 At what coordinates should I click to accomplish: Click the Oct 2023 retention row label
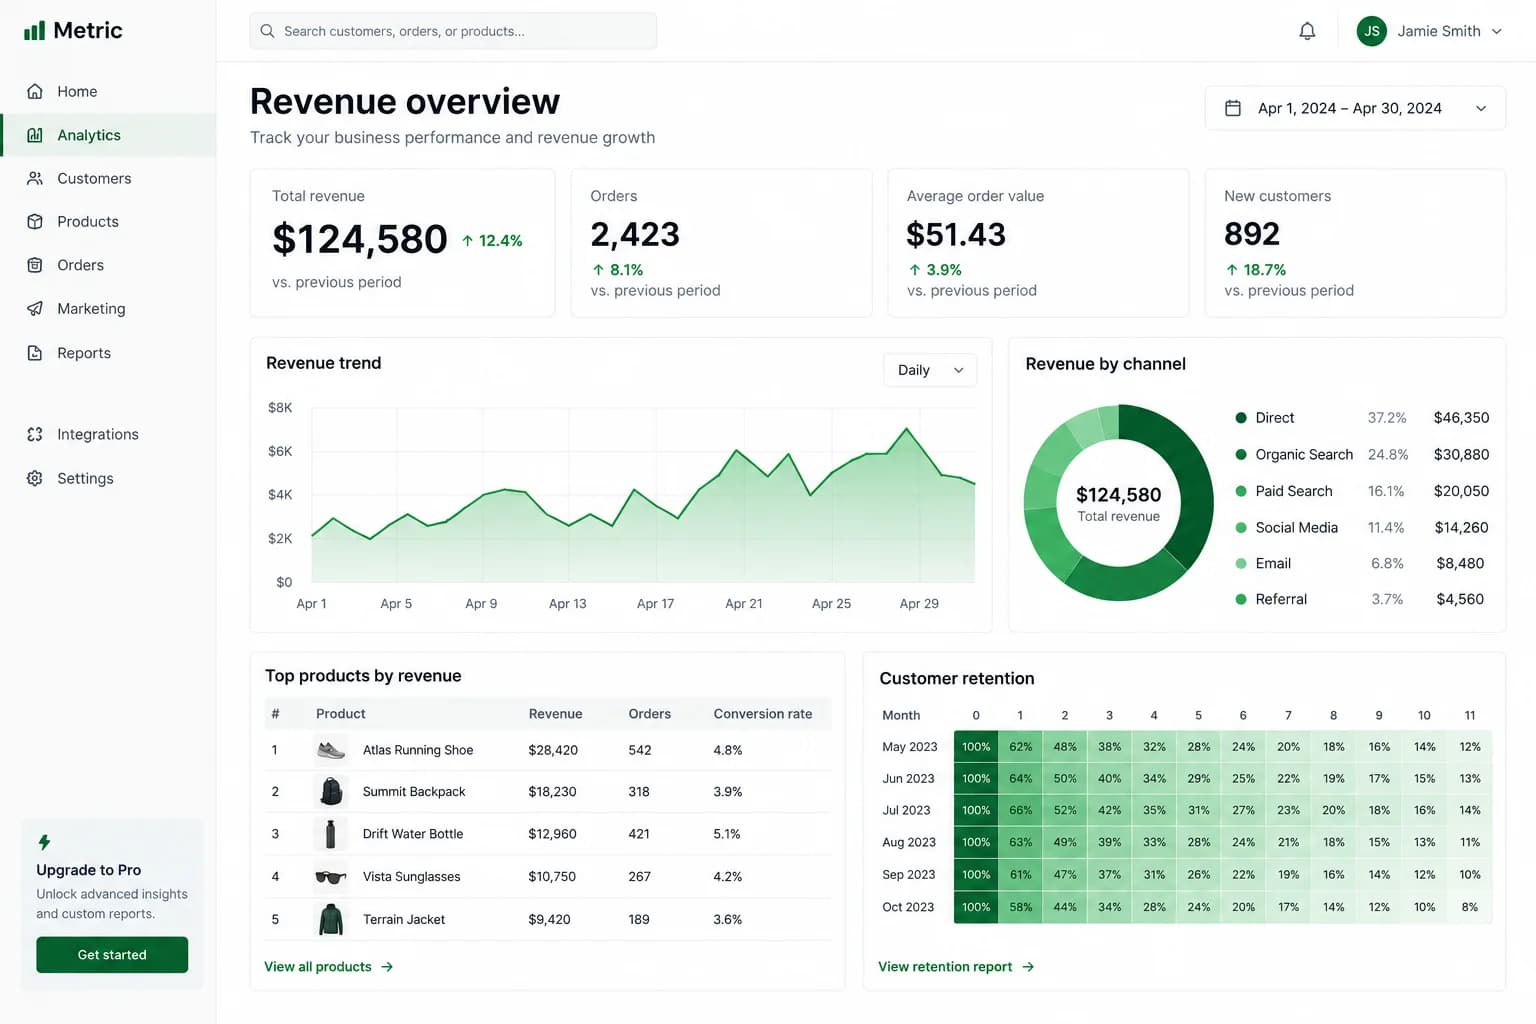tap(908, 907)
